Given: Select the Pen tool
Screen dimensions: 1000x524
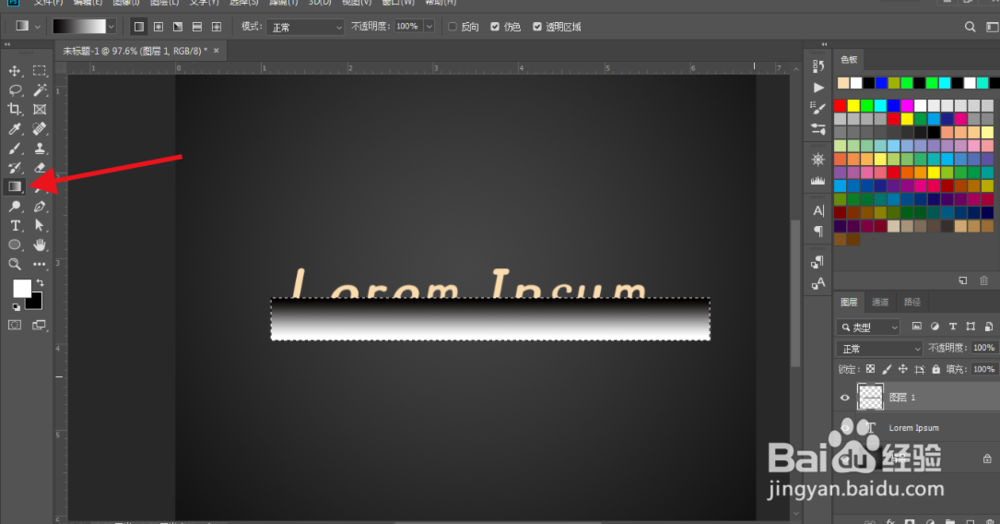Looking at the screenshot, I should pos(40,206).
